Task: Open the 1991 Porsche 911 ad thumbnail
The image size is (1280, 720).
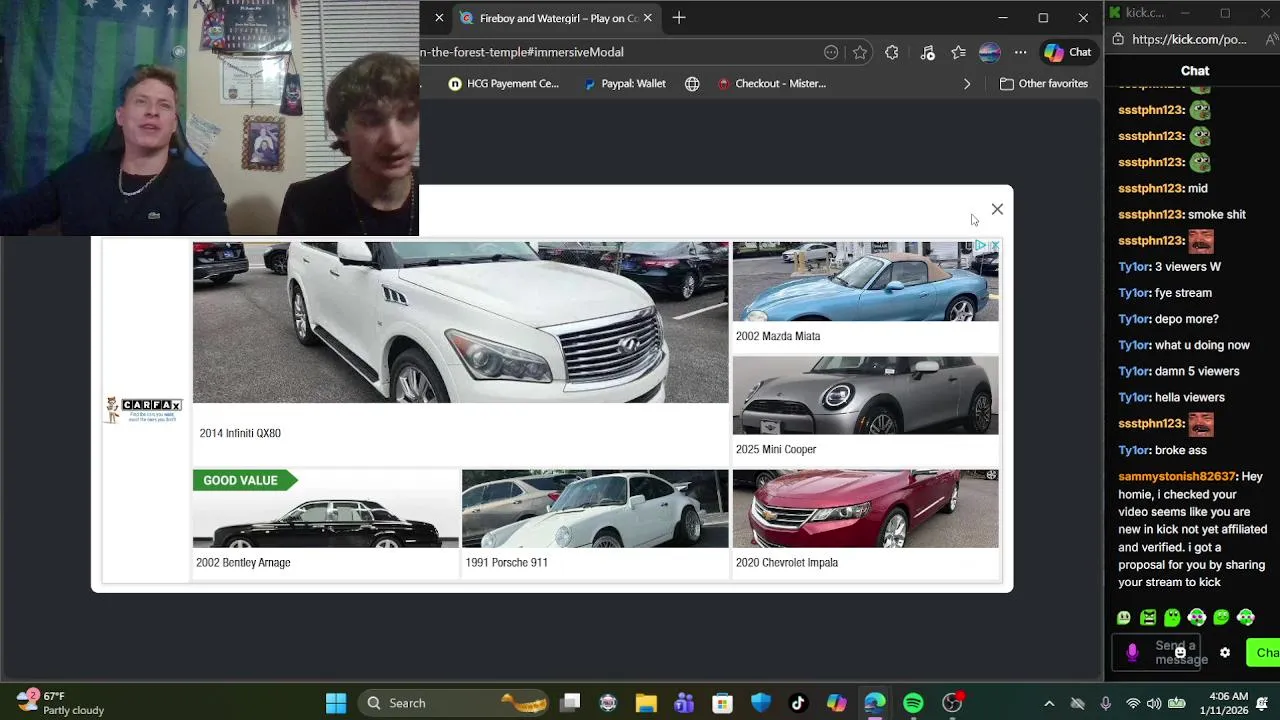Action: (x=595, y=509)
